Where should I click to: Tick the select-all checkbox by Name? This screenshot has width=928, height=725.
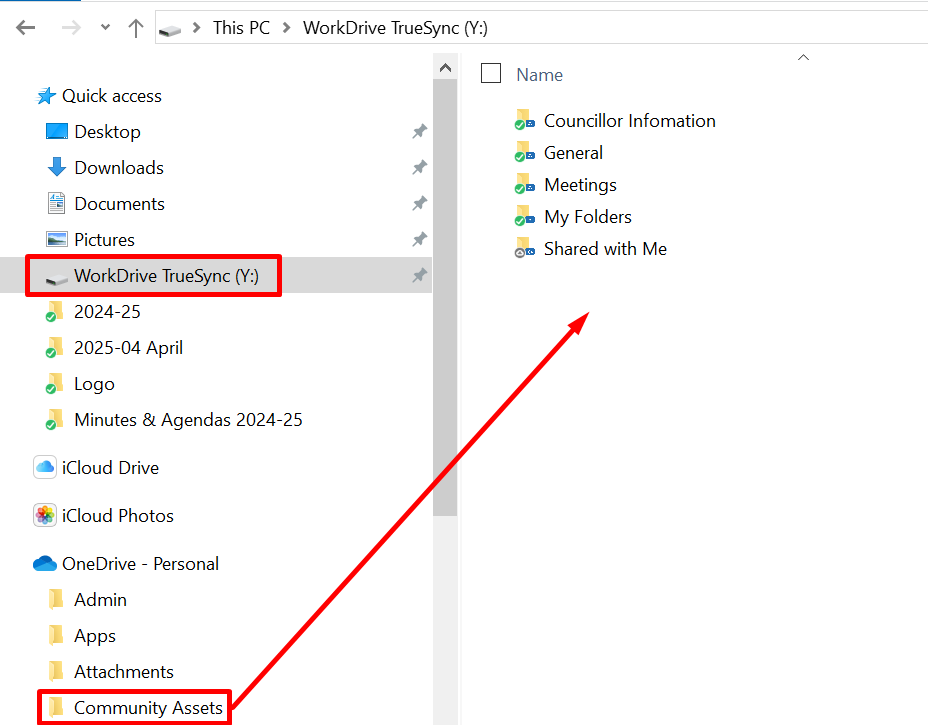pyautogui.click(x=491, y=73)
